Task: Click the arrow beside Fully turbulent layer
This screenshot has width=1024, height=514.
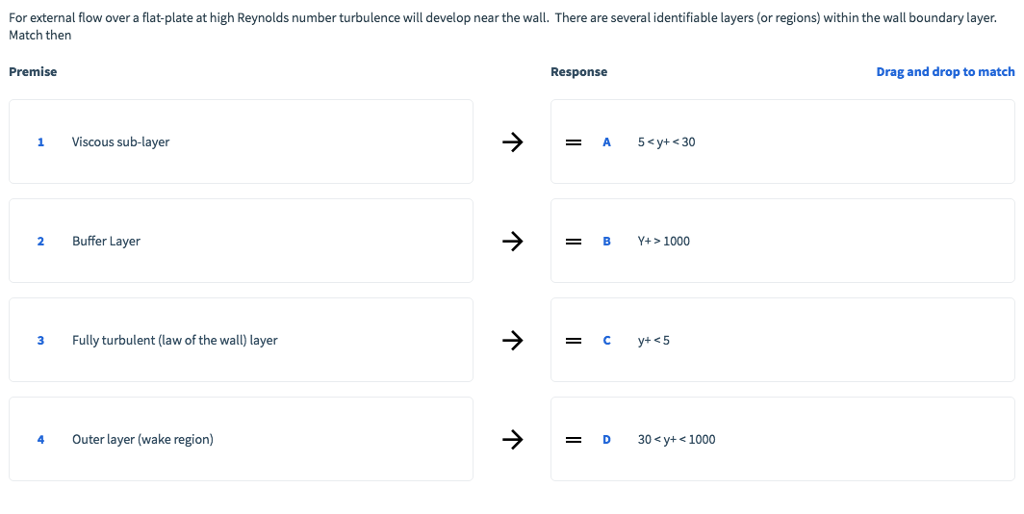Action: [x=512, y=340]
